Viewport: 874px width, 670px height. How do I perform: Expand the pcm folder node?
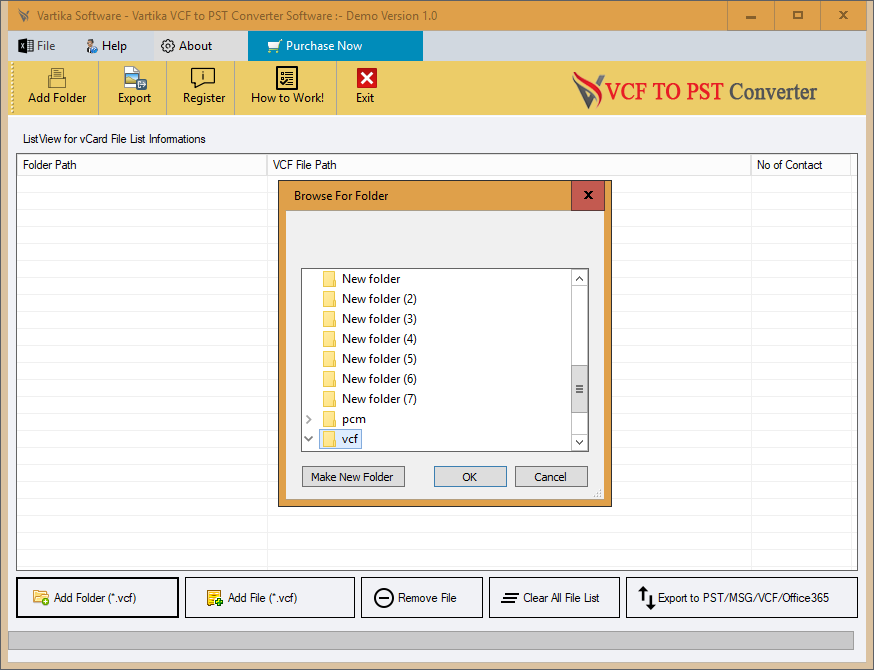[x=309, y=419]
